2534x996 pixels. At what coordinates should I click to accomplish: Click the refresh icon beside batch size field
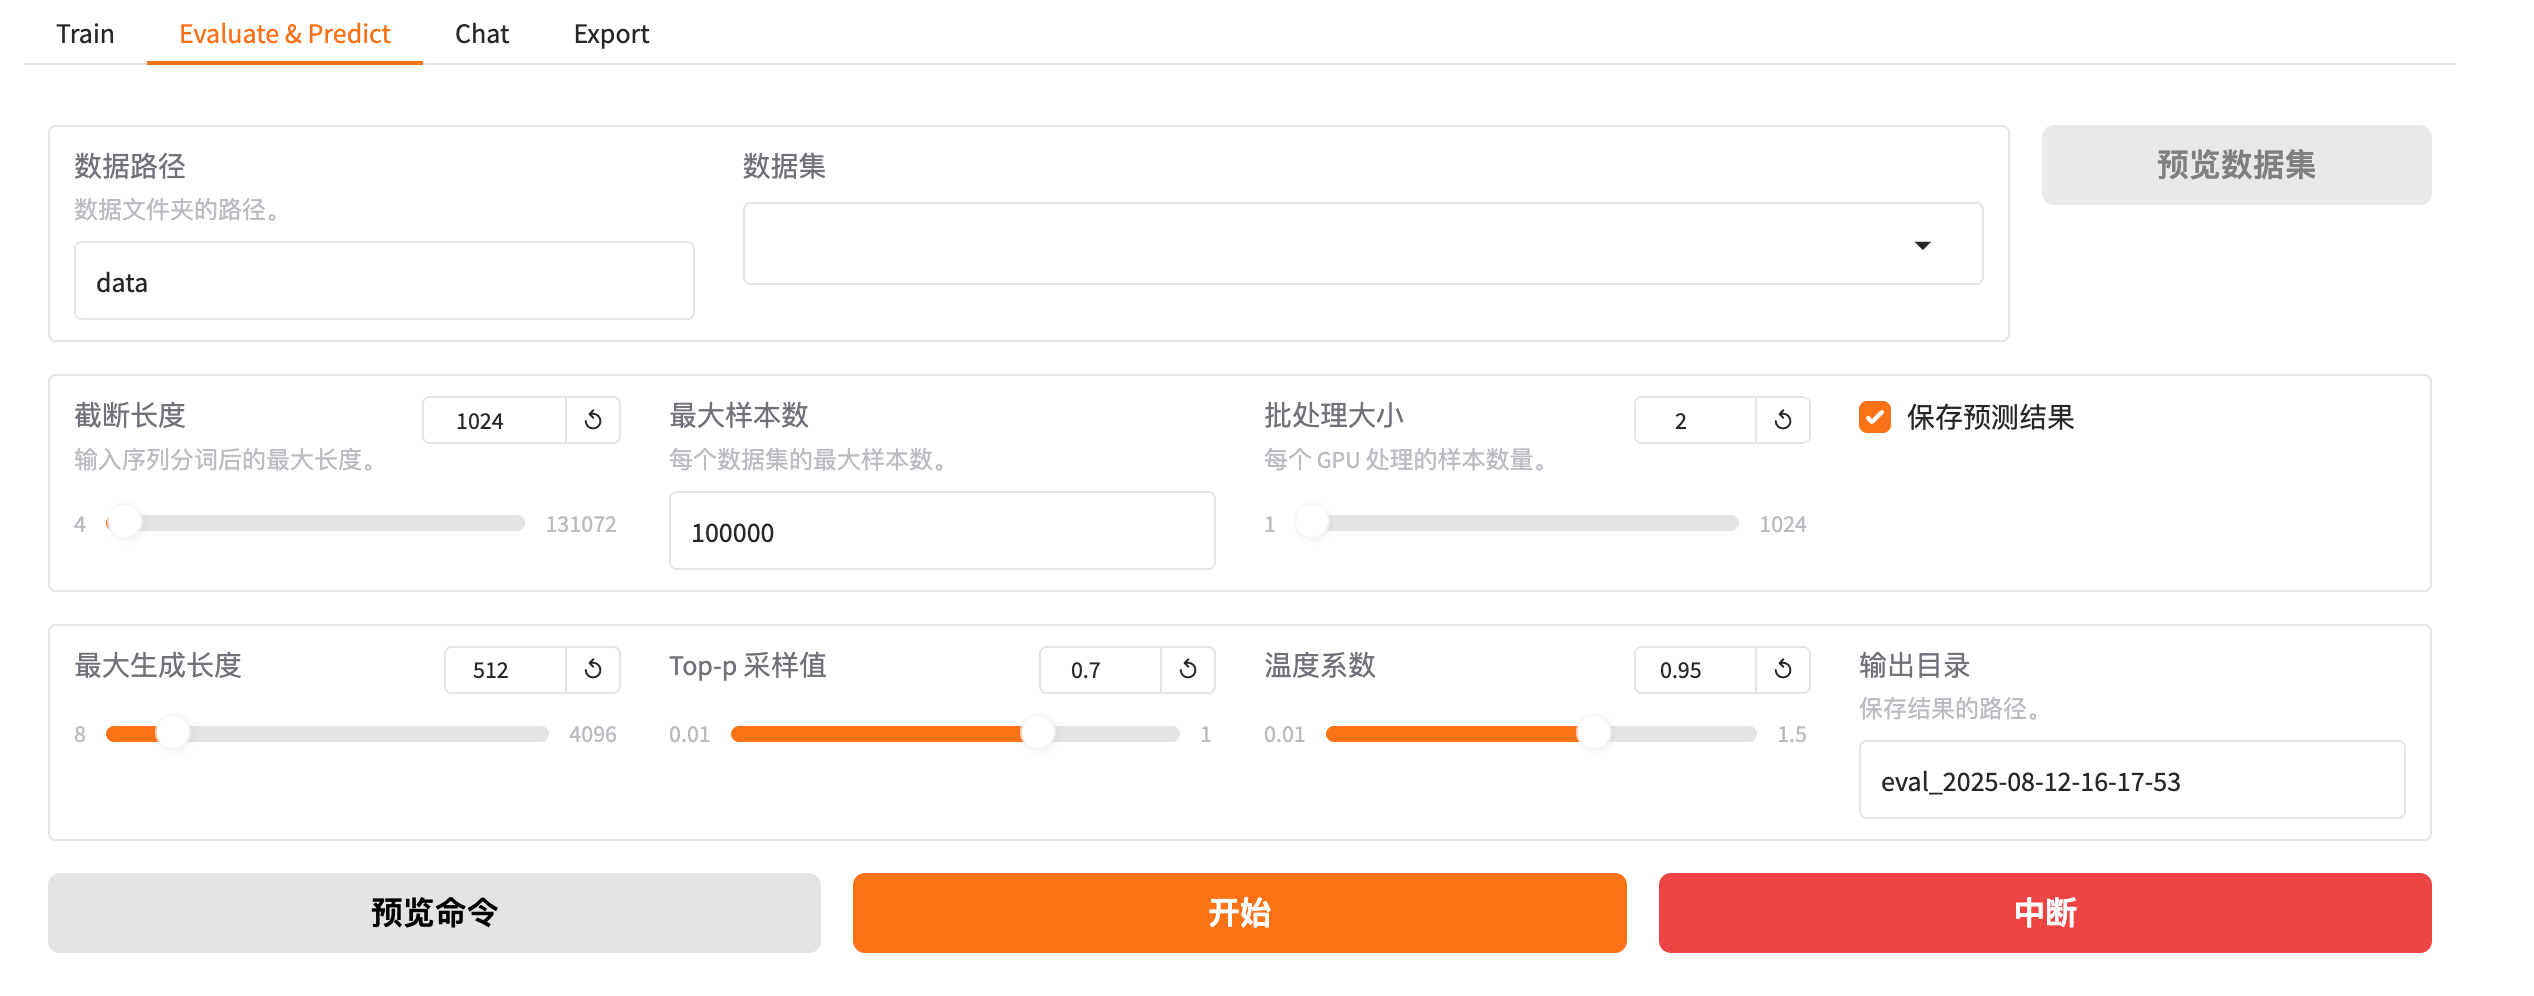[x=1783, y=419]
